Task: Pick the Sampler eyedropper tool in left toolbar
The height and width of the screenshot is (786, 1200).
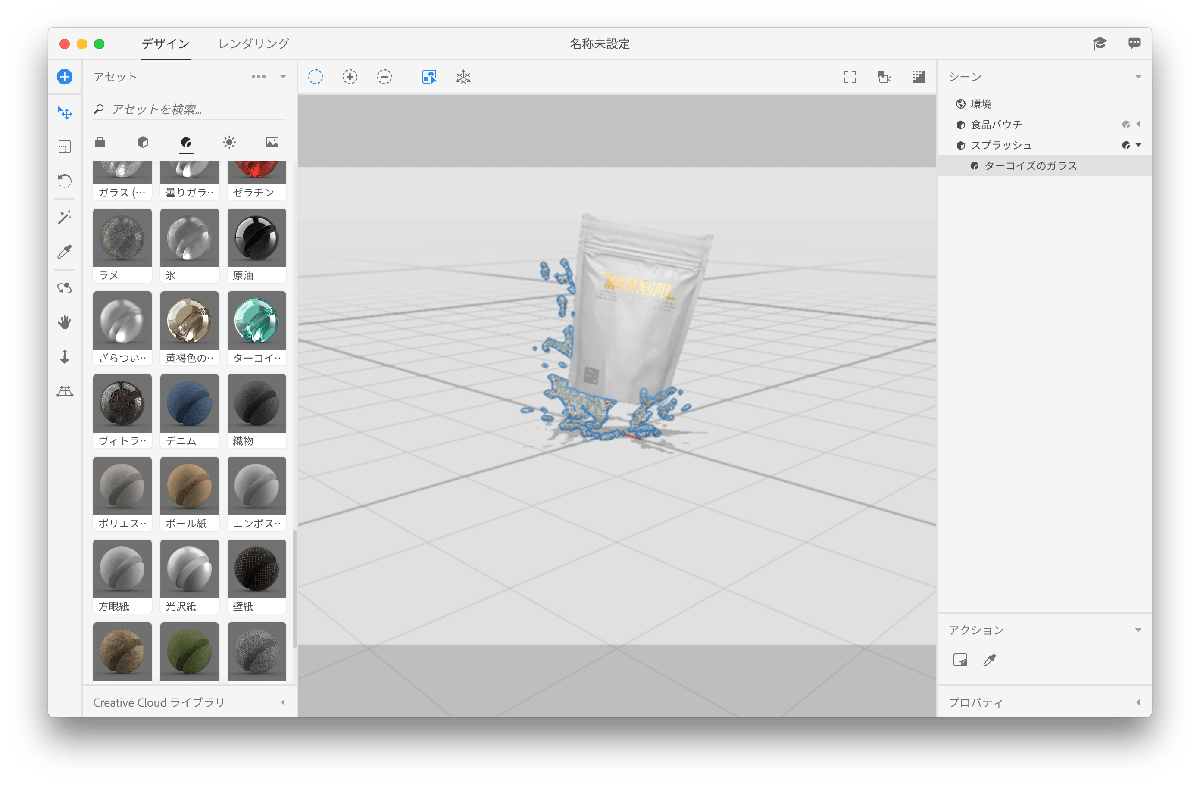Action: [64, 251]
